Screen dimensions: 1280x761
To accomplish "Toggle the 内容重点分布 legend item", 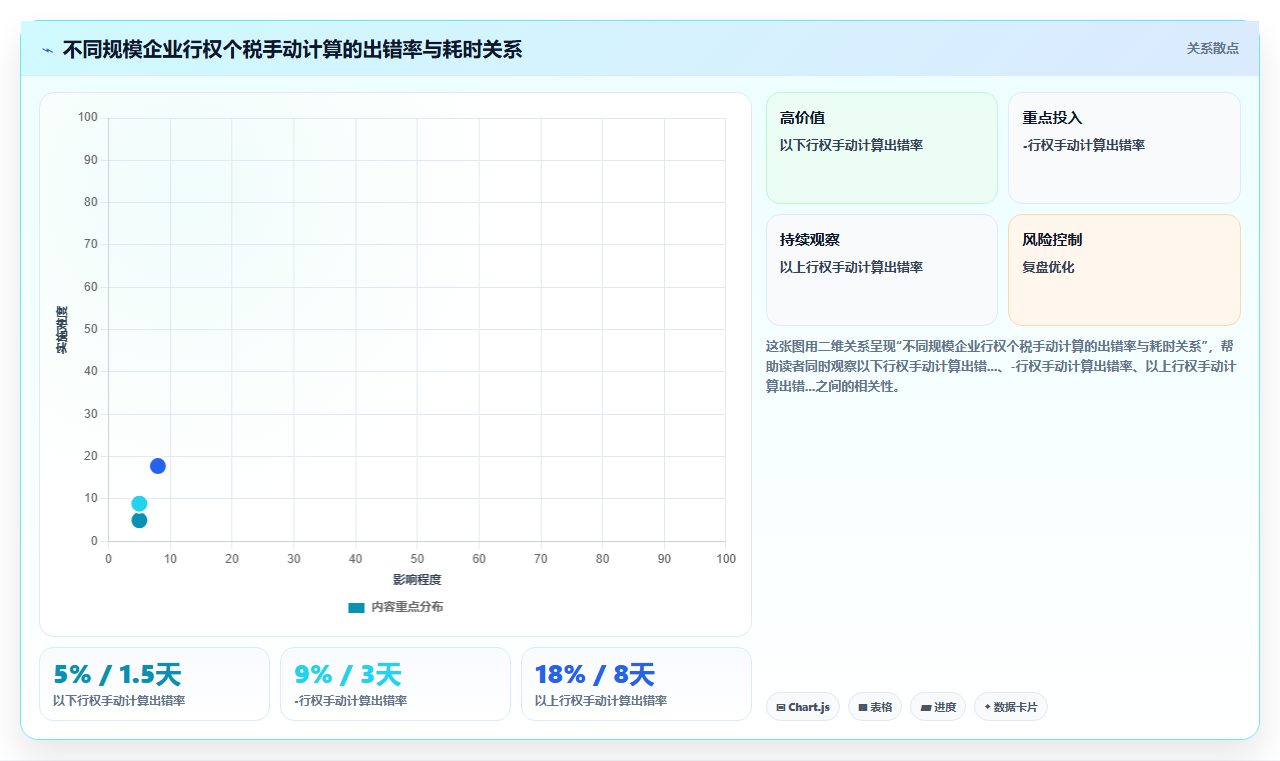I will [x=395, y=607].
